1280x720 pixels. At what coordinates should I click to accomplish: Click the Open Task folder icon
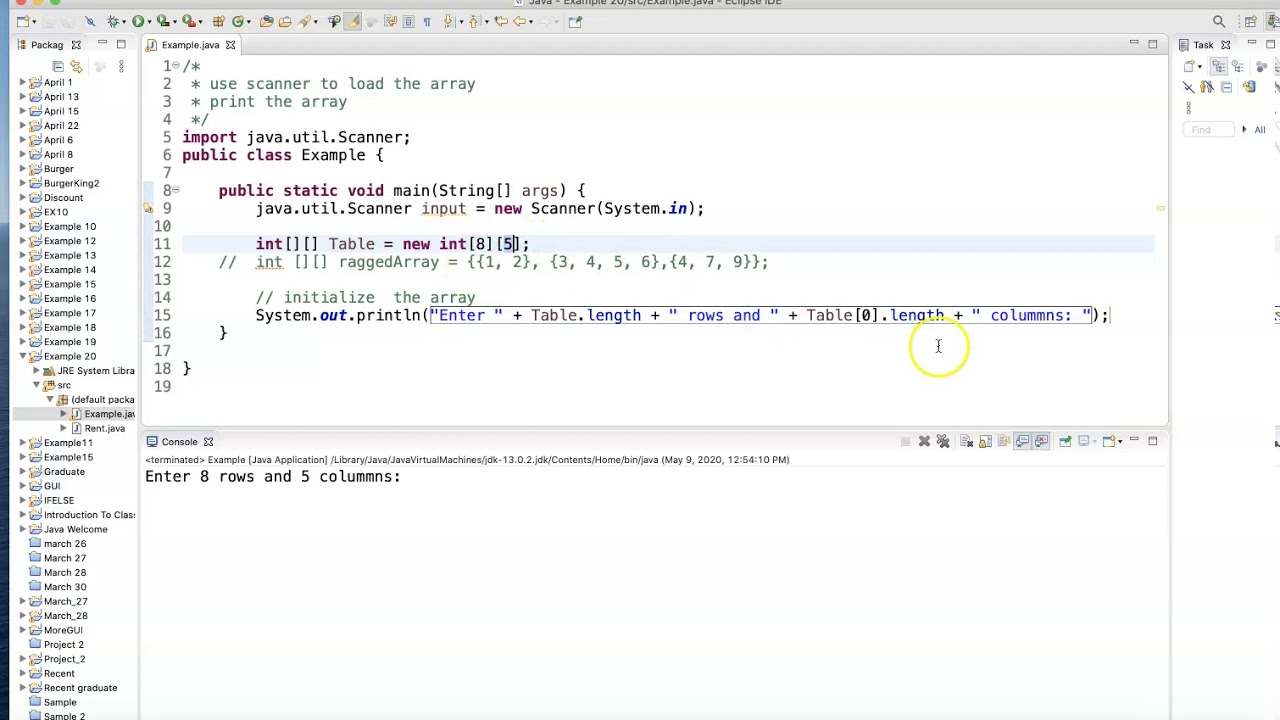tap(285, 21)
